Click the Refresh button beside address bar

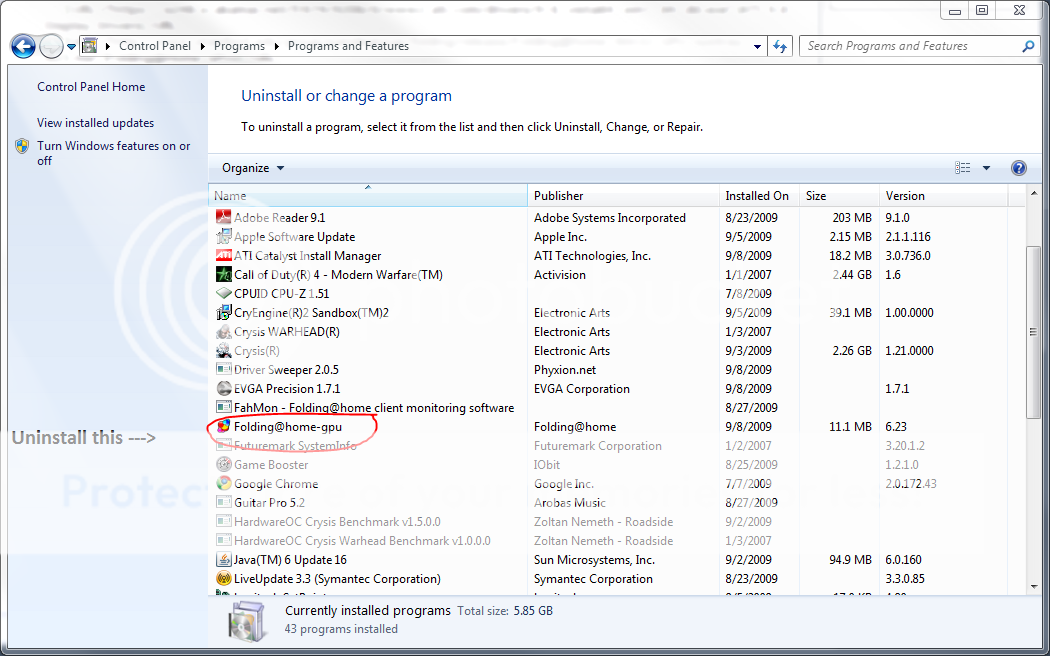click(x=780, y=46)
